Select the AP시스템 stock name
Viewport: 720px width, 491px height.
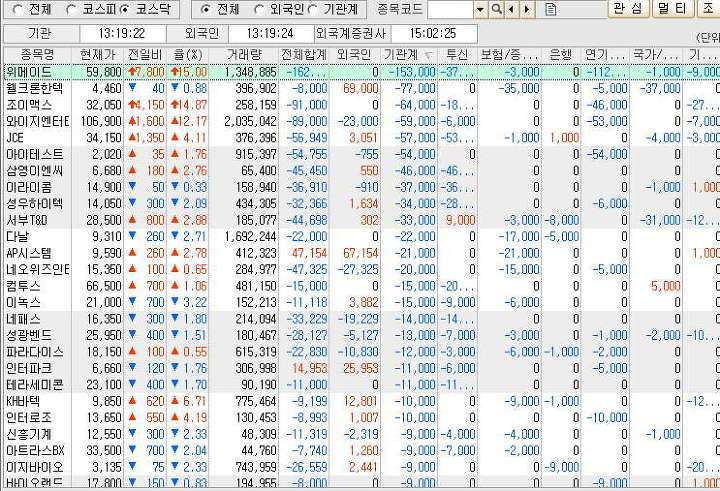point(29,253)
